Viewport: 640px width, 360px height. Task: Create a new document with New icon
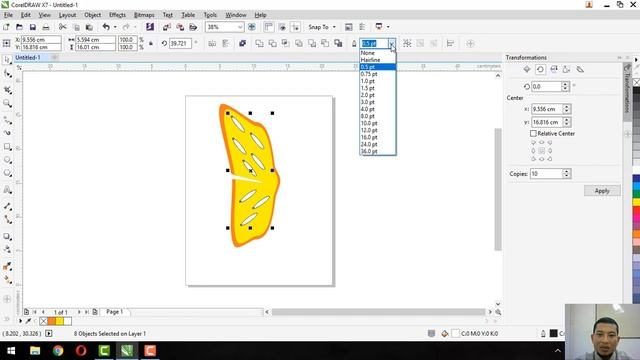click(6, 27)
